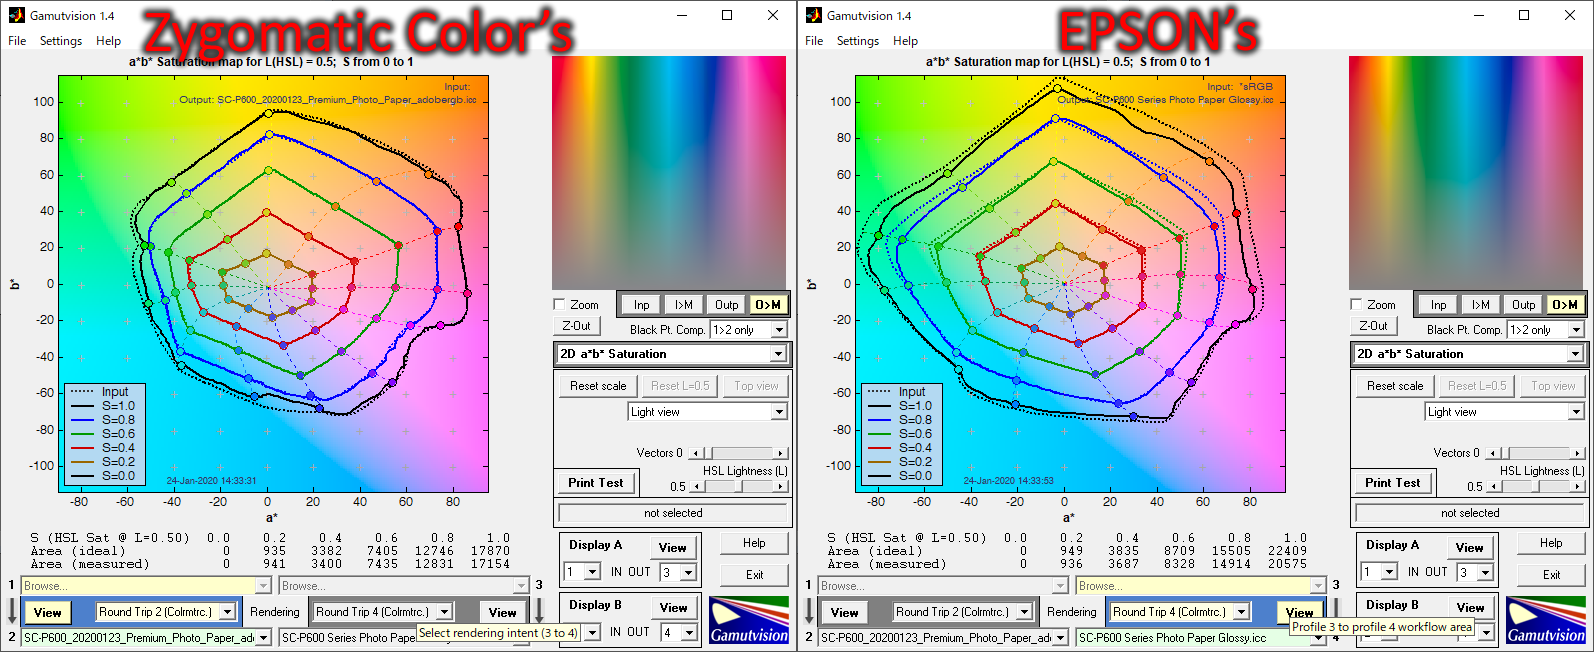Toggle the I>M display mode, EPSON's window
This screenshot has width=1594, height=652.
(1481, 305)
